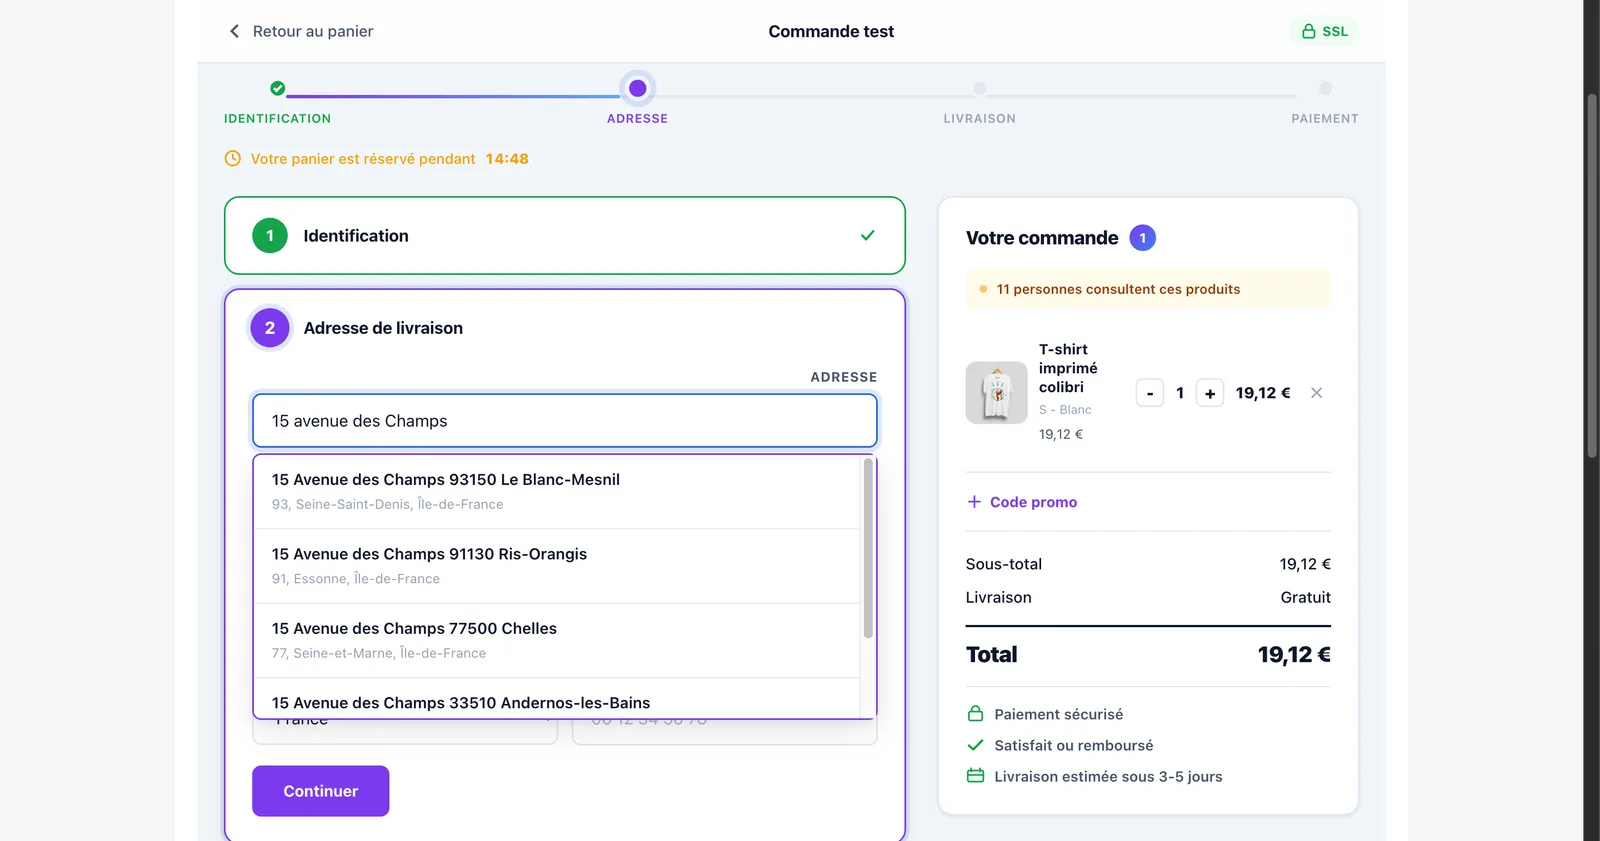The height and width of the screenshot is (841, 1600).
Task: Click the Gratuit delivery value
Action: point(1305,597)
